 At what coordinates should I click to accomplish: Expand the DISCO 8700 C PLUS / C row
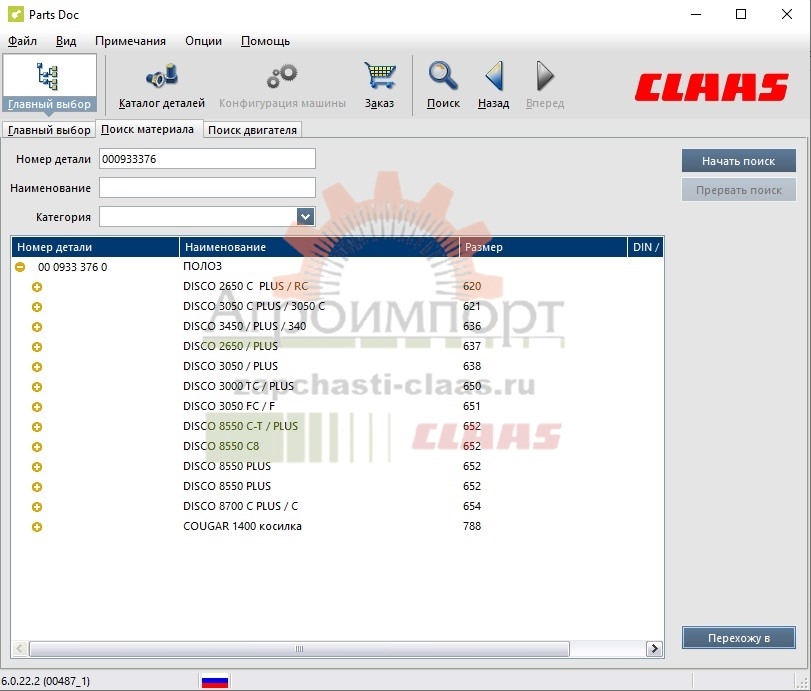(37, 507)
